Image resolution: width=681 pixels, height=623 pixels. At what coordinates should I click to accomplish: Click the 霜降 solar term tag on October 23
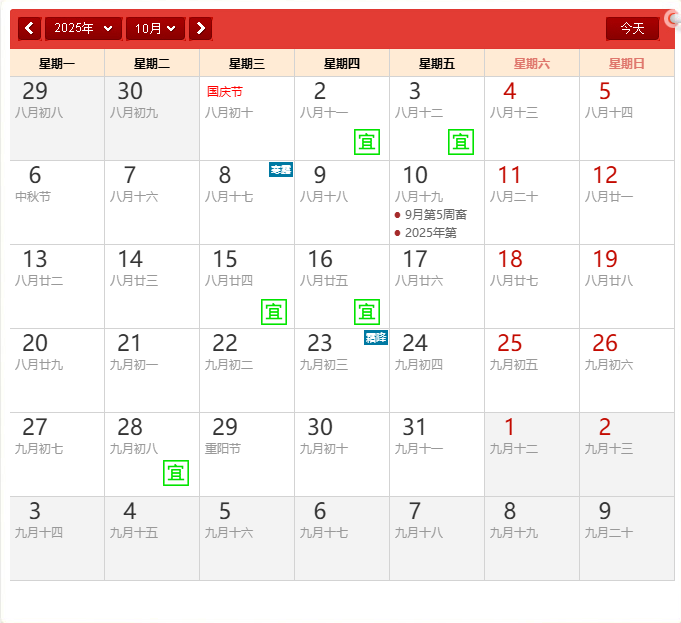click(x=375, y=338)
